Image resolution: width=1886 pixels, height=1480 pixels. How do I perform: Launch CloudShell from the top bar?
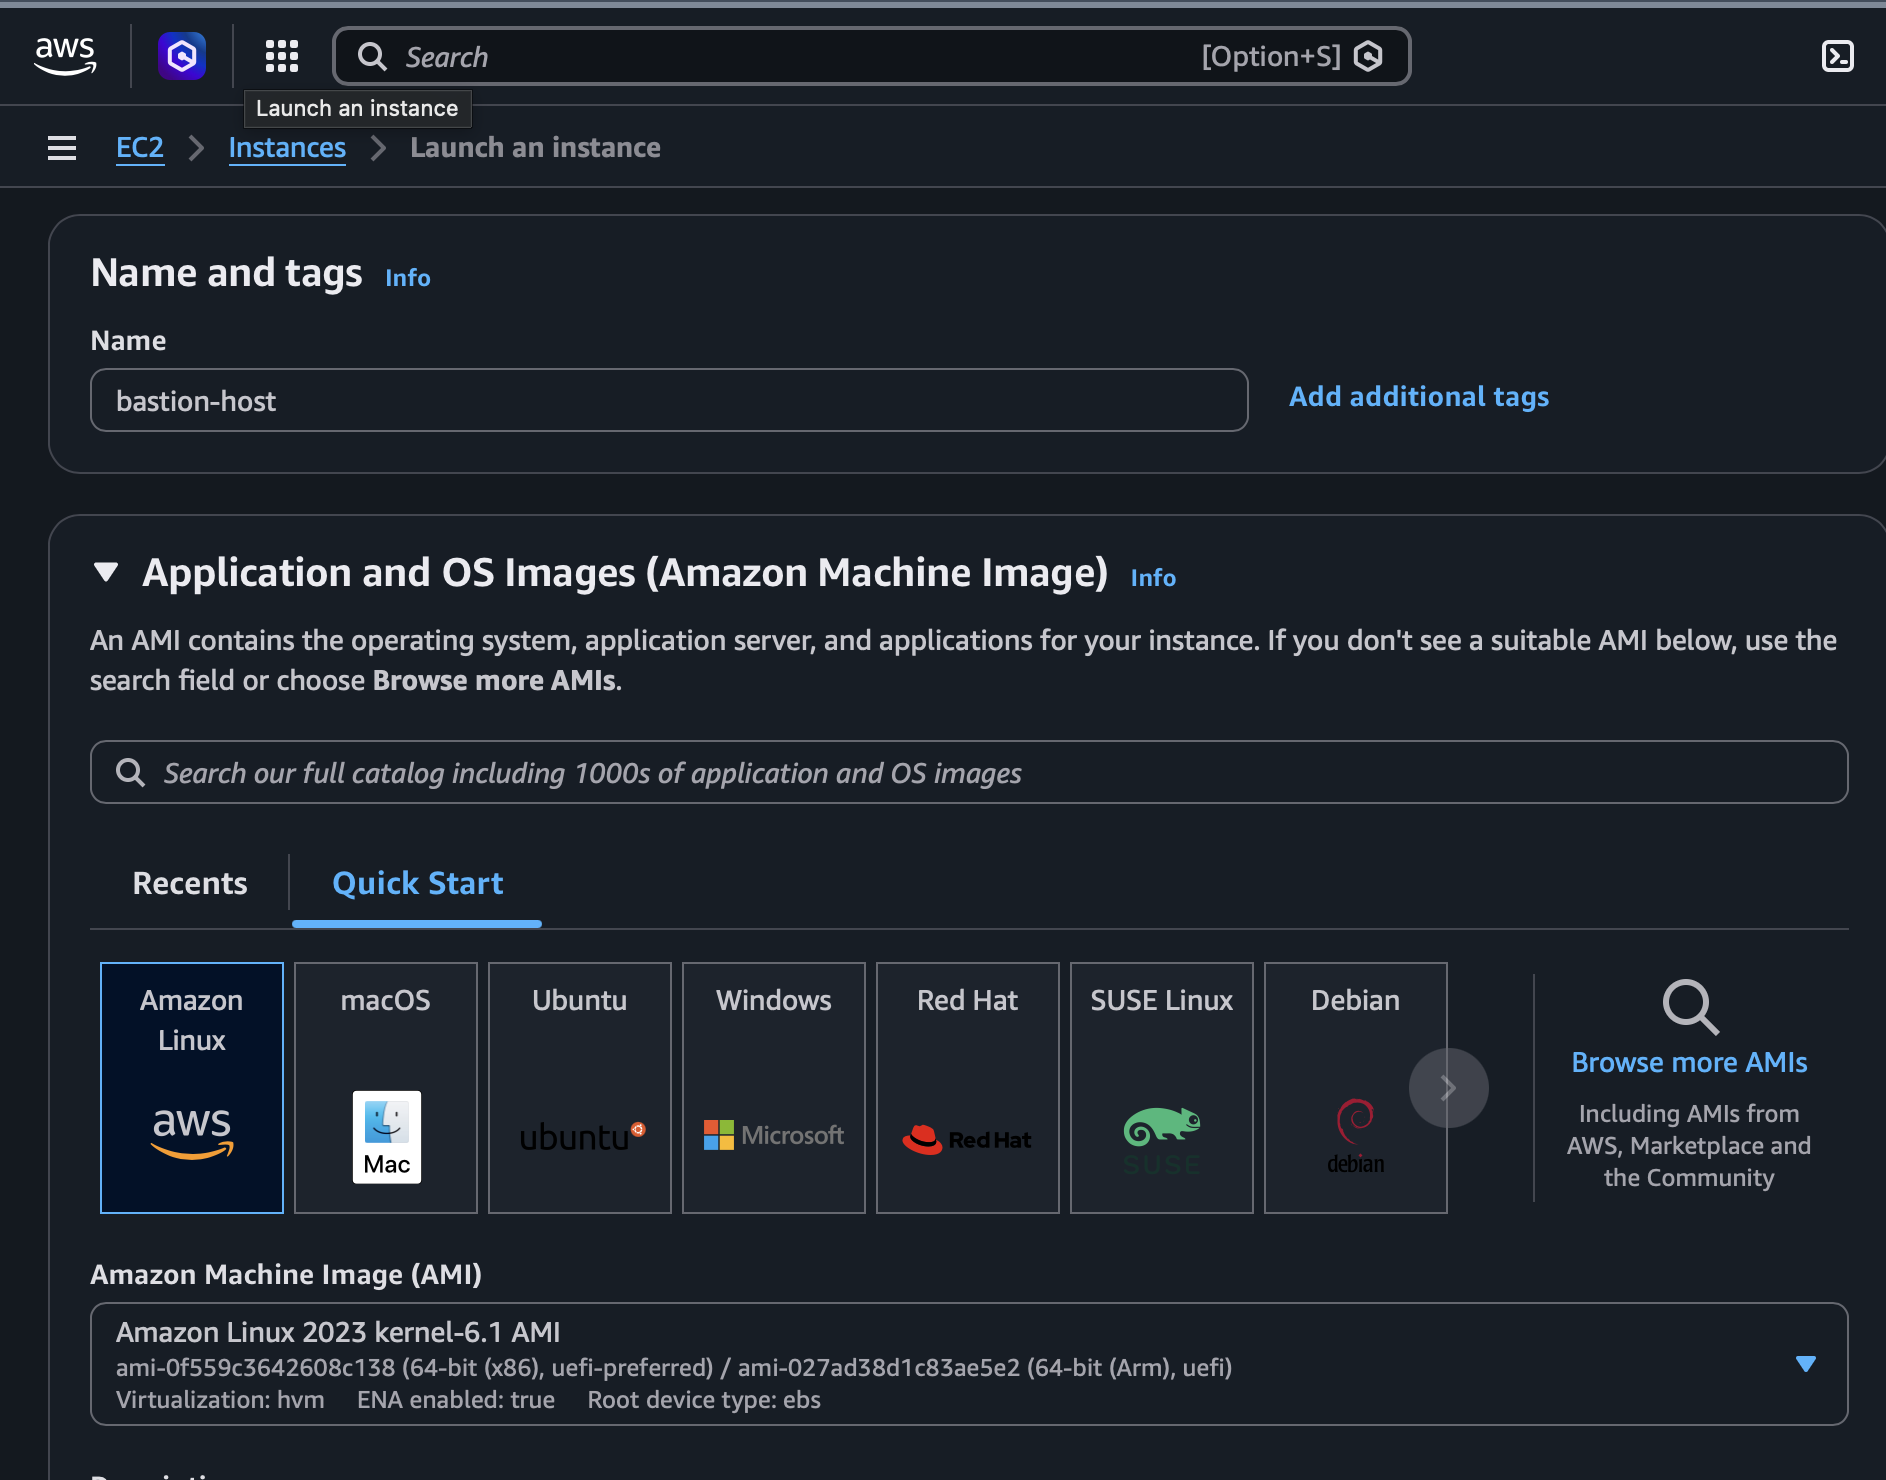click(1837, 56)
